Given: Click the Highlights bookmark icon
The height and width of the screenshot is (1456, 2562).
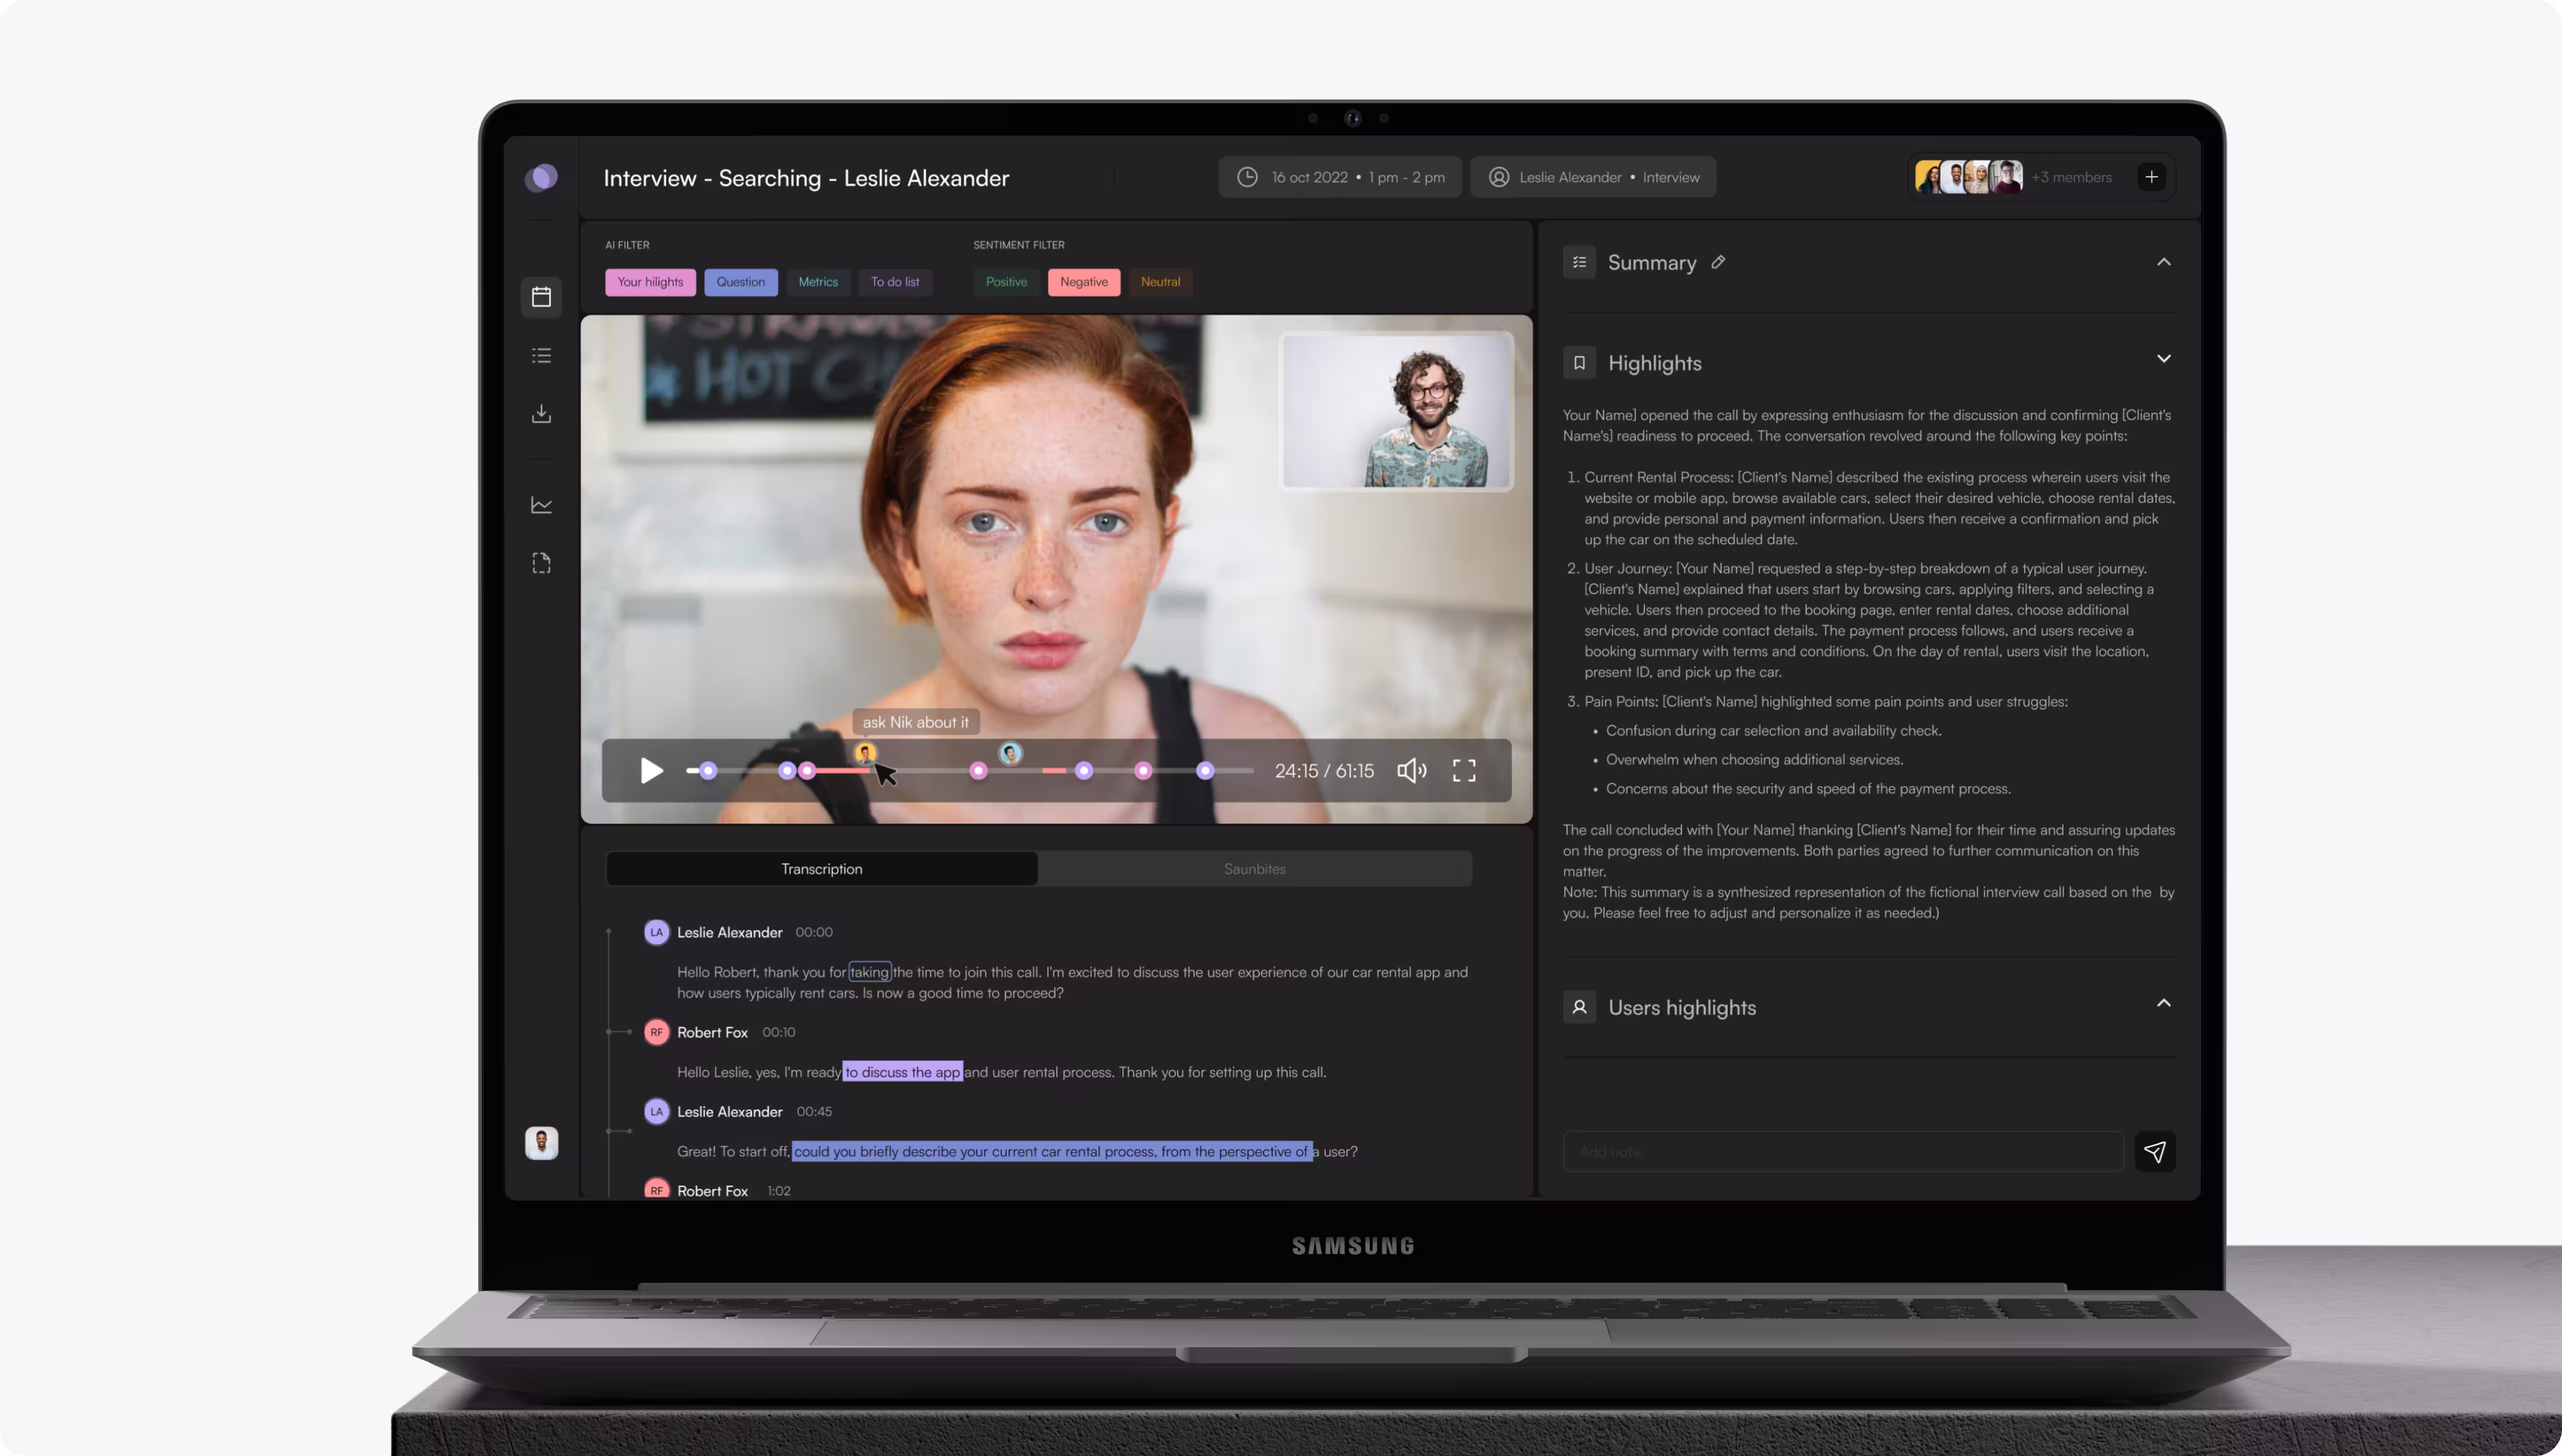Looking at the screenshot, I should [x=1579, y=363].
